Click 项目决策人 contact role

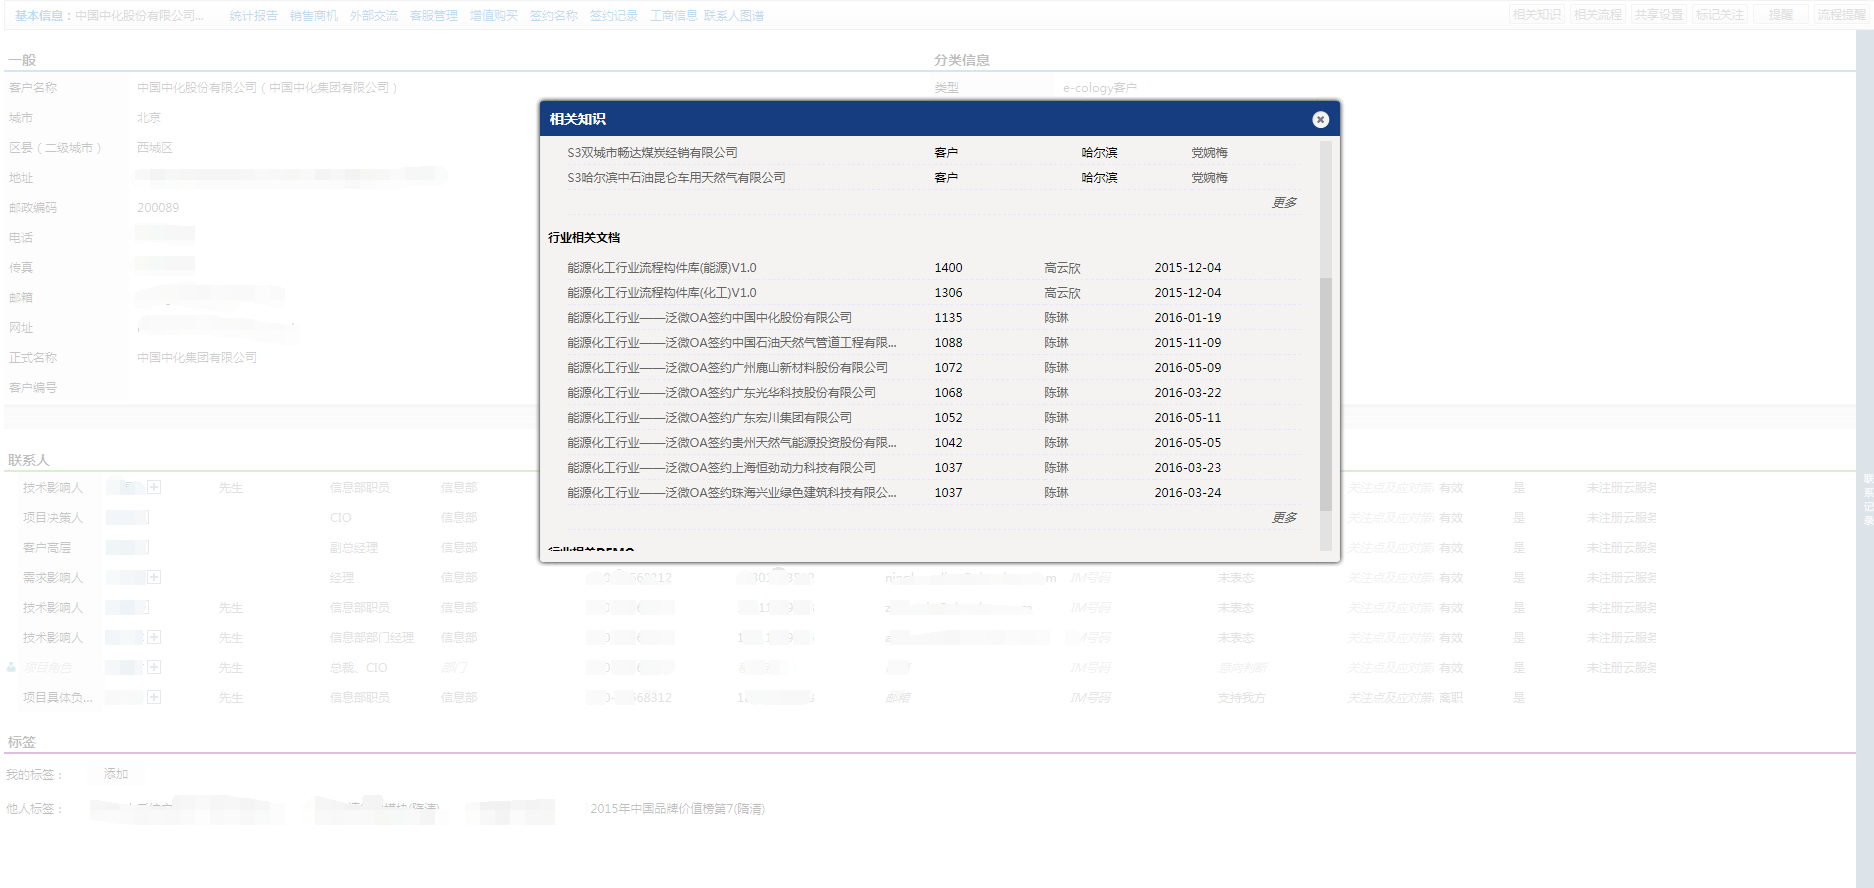[53, 518]
